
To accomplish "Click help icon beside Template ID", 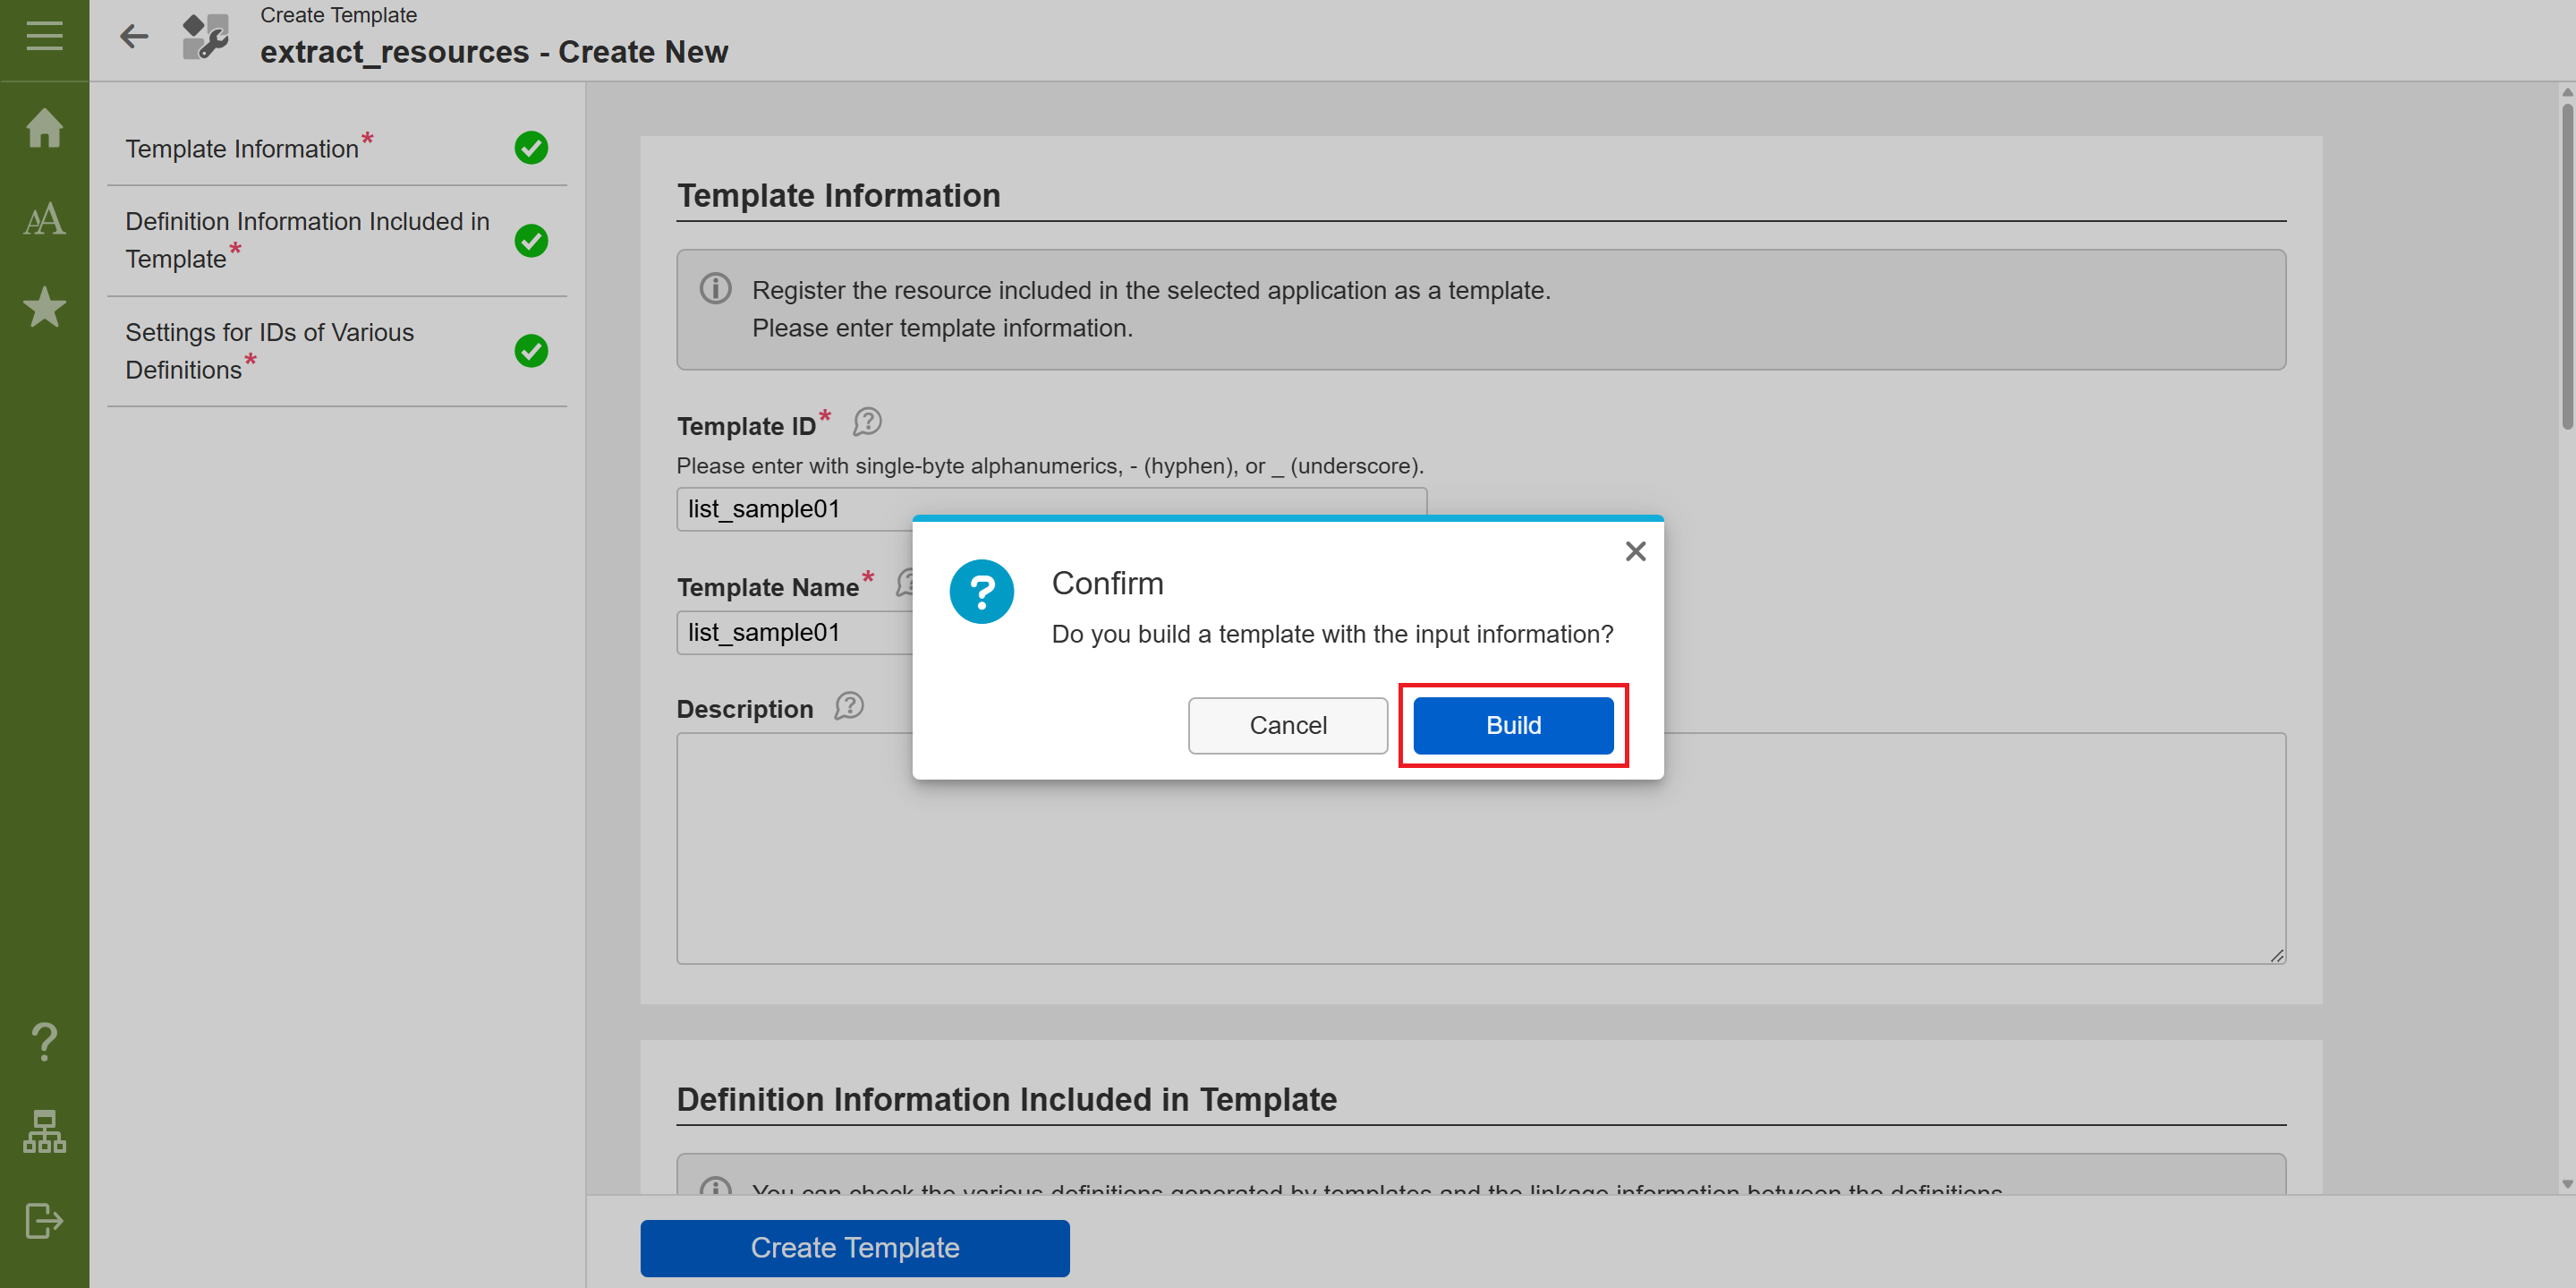I will tap(867, 422).
